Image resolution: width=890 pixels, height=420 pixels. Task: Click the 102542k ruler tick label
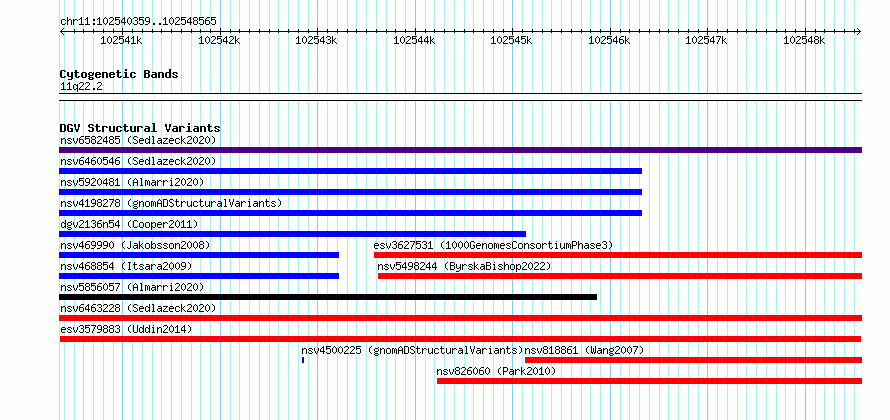220,40
